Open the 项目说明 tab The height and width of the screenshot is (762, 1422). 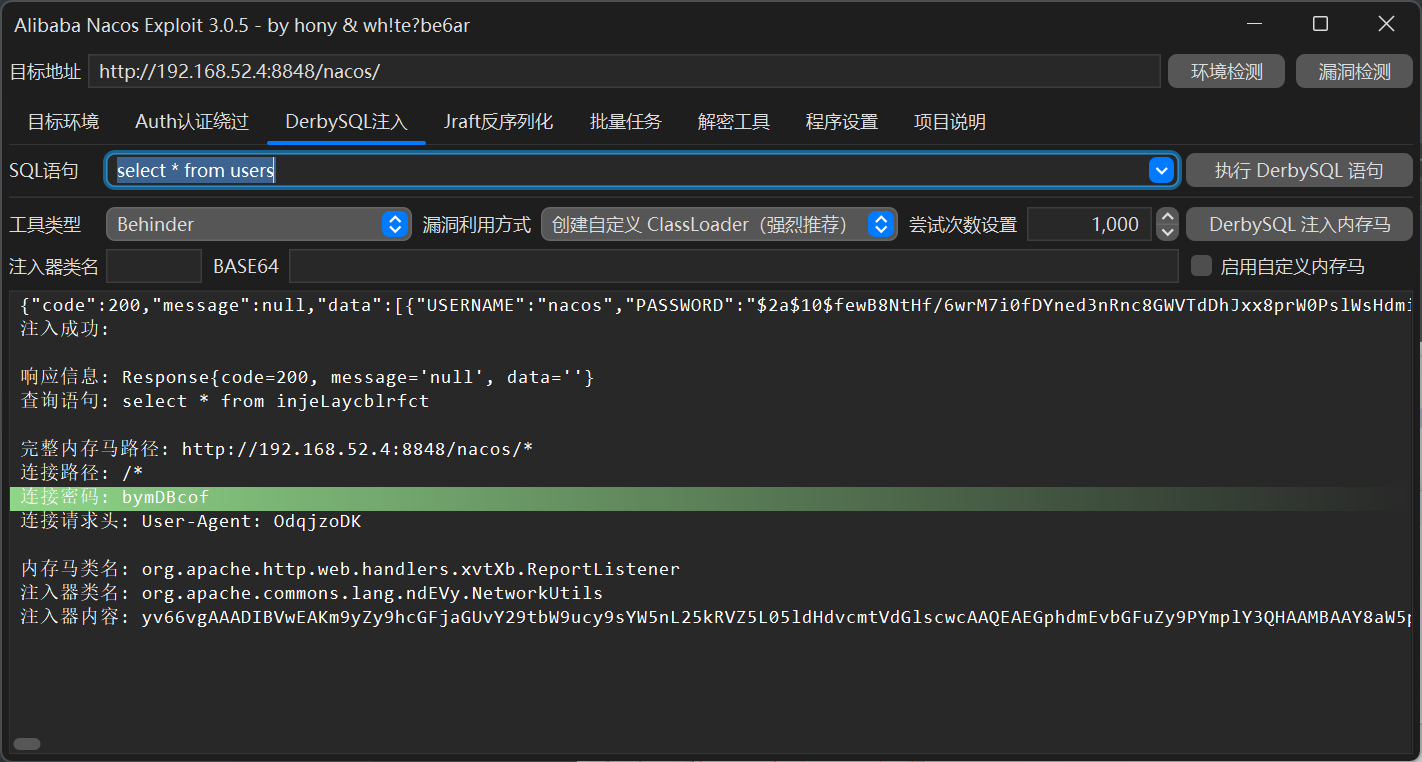950,122
